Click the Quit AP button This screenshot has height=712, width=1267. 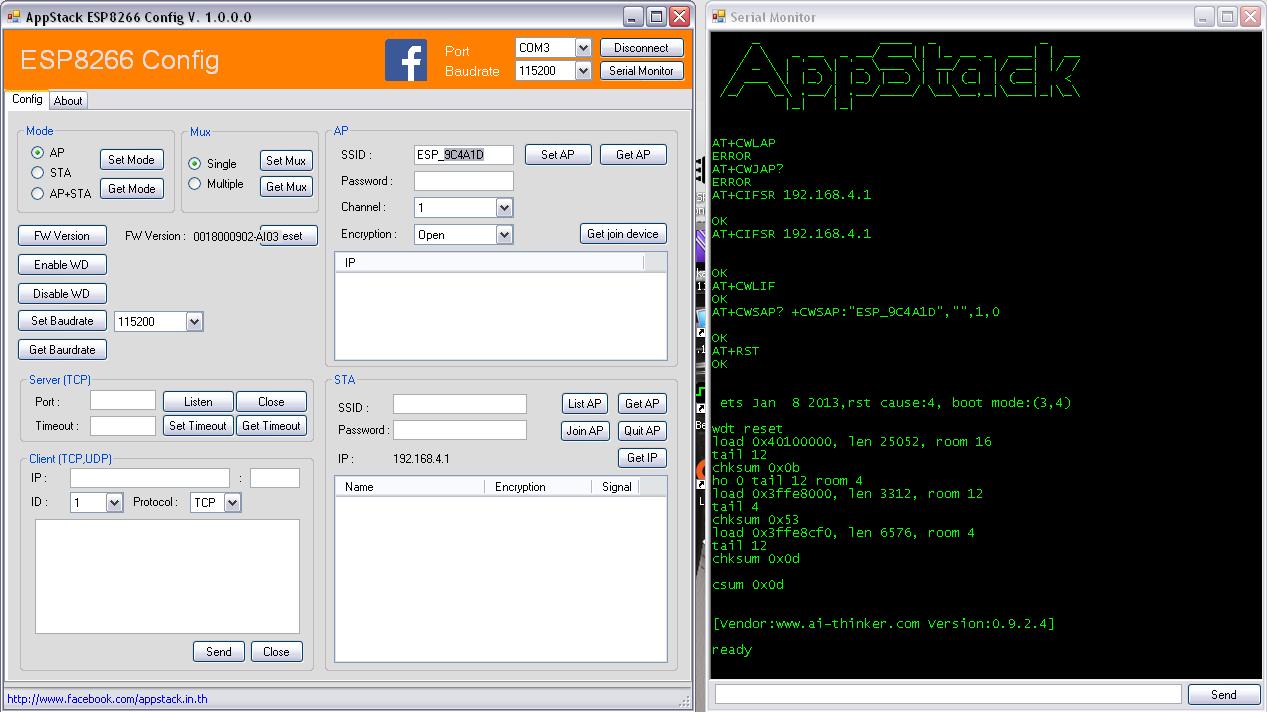coord(642,431)
